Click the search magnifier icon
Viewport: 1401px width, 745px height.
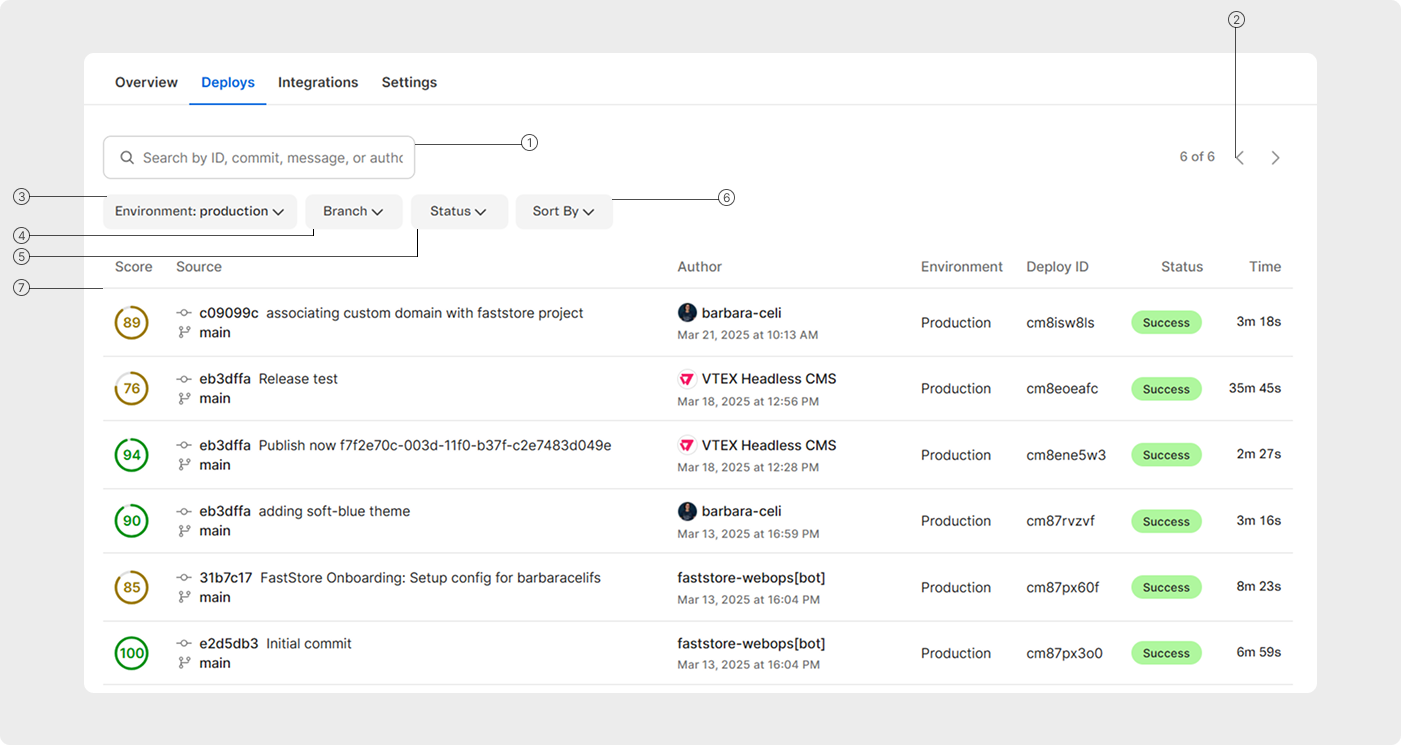[x=127, y=158]
